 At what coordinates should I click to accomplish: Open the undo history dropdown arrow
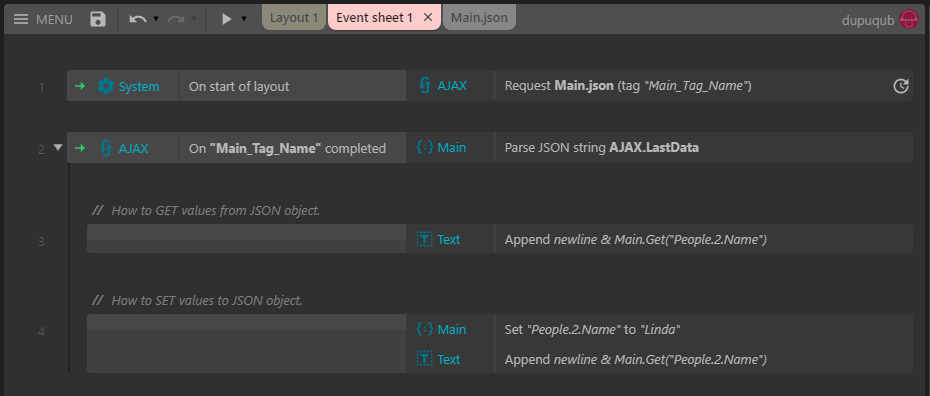coord(156,19)
